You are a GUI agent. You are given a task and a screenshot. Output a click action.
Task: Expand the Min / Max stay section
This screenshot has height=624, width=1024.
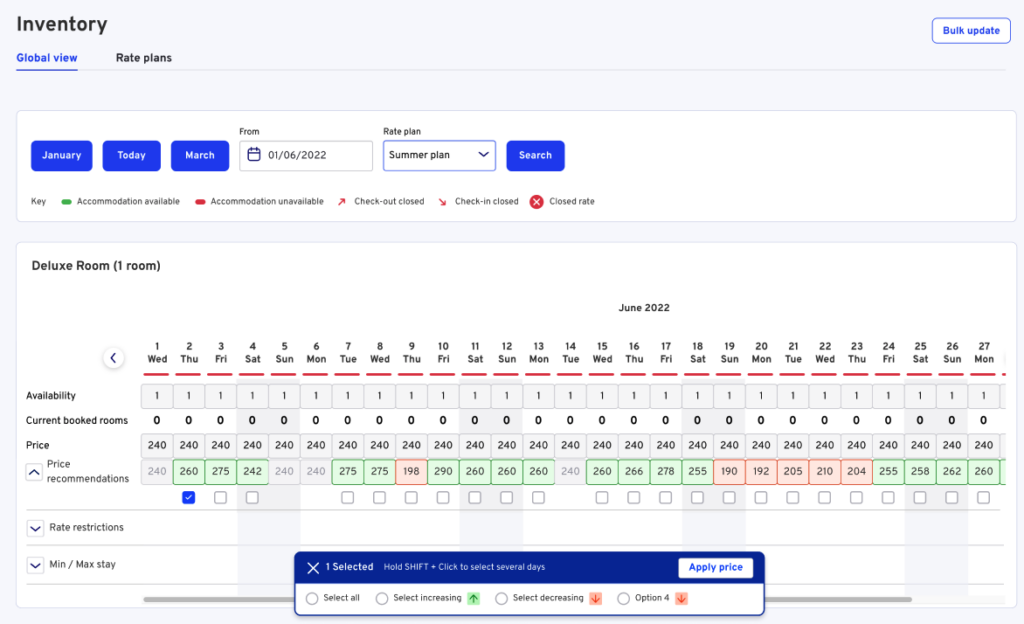(x=36, y=565)
